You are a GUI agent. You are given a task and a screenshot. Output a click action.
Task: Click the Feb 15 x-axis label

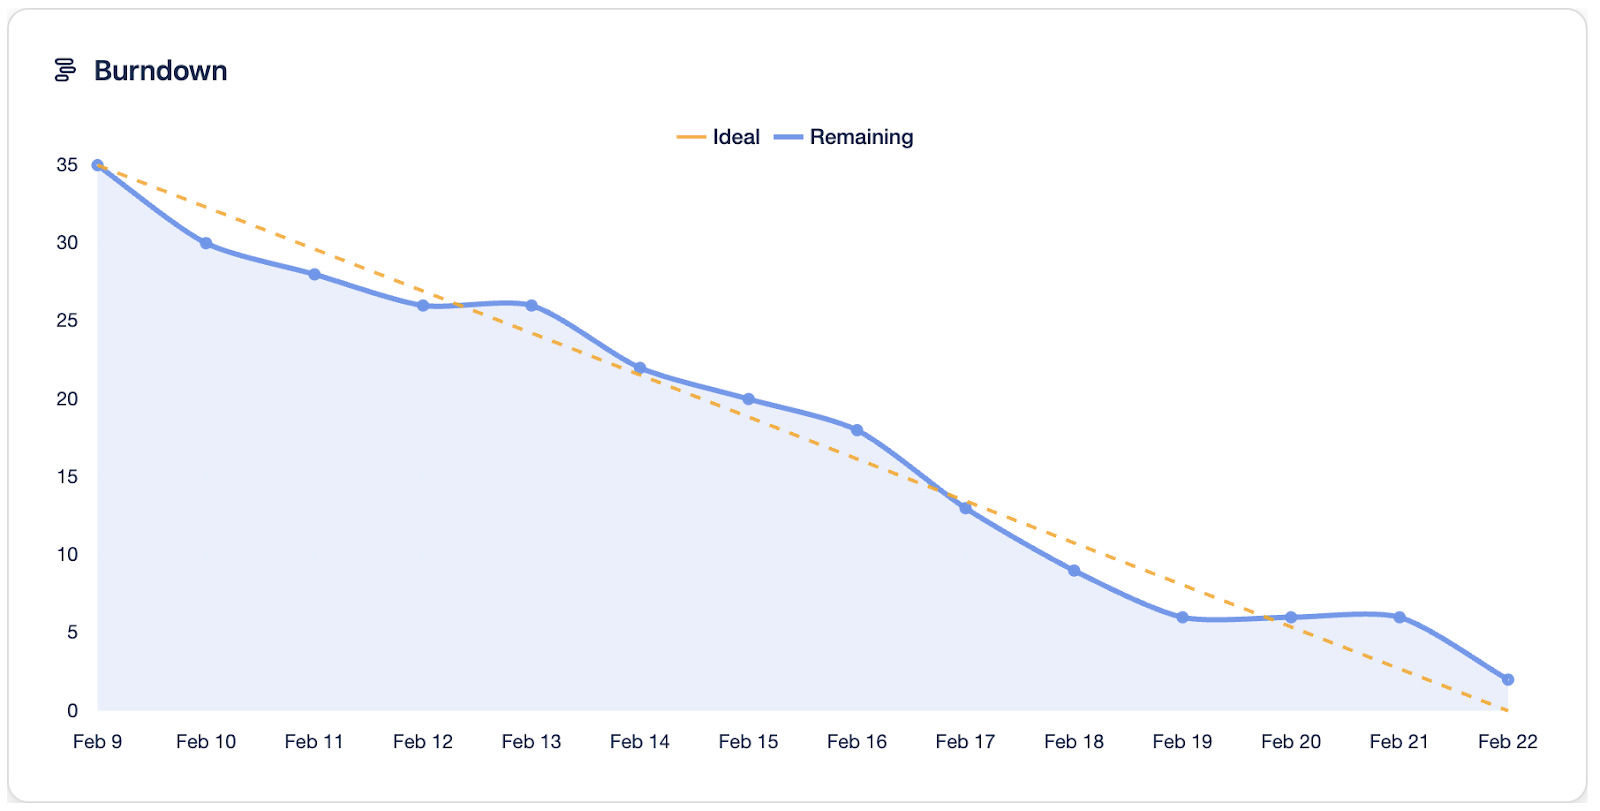(748, 741)
